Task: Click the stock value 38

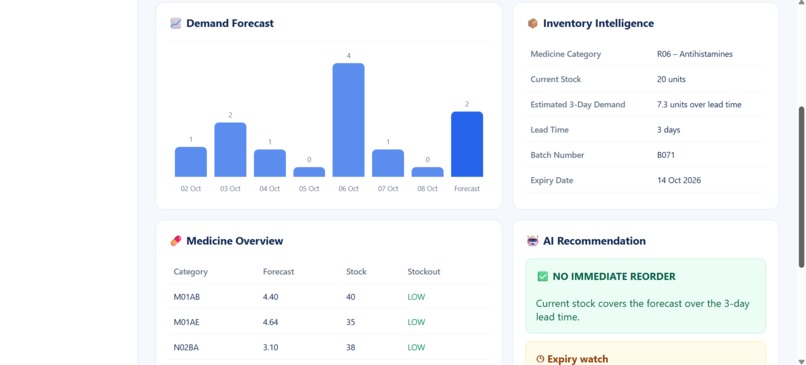Action: [351, 348]
